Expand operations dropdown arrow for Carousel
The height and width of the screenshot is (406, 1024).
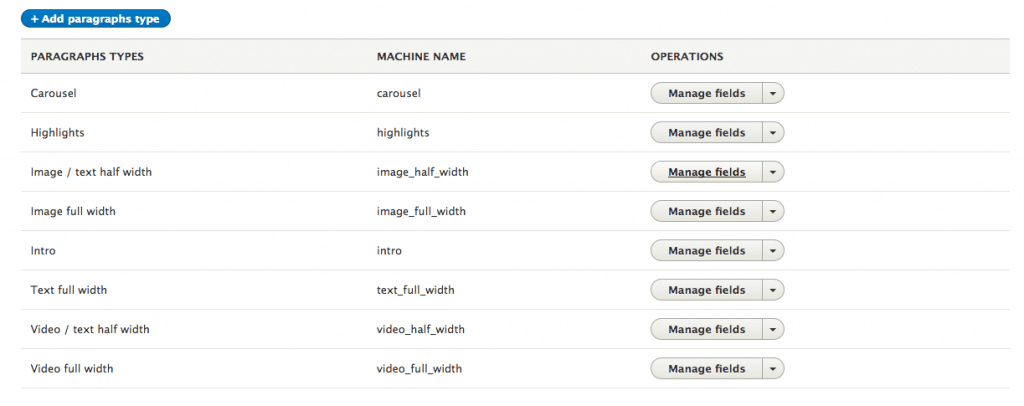pyautogui.click(x=773, y=93)
